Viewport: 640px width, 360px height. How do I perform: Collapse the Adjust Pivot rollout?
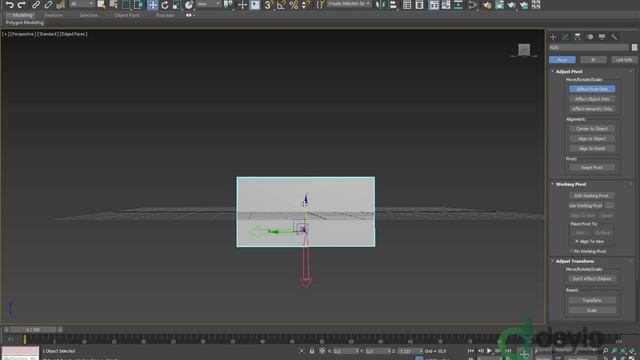569,71
